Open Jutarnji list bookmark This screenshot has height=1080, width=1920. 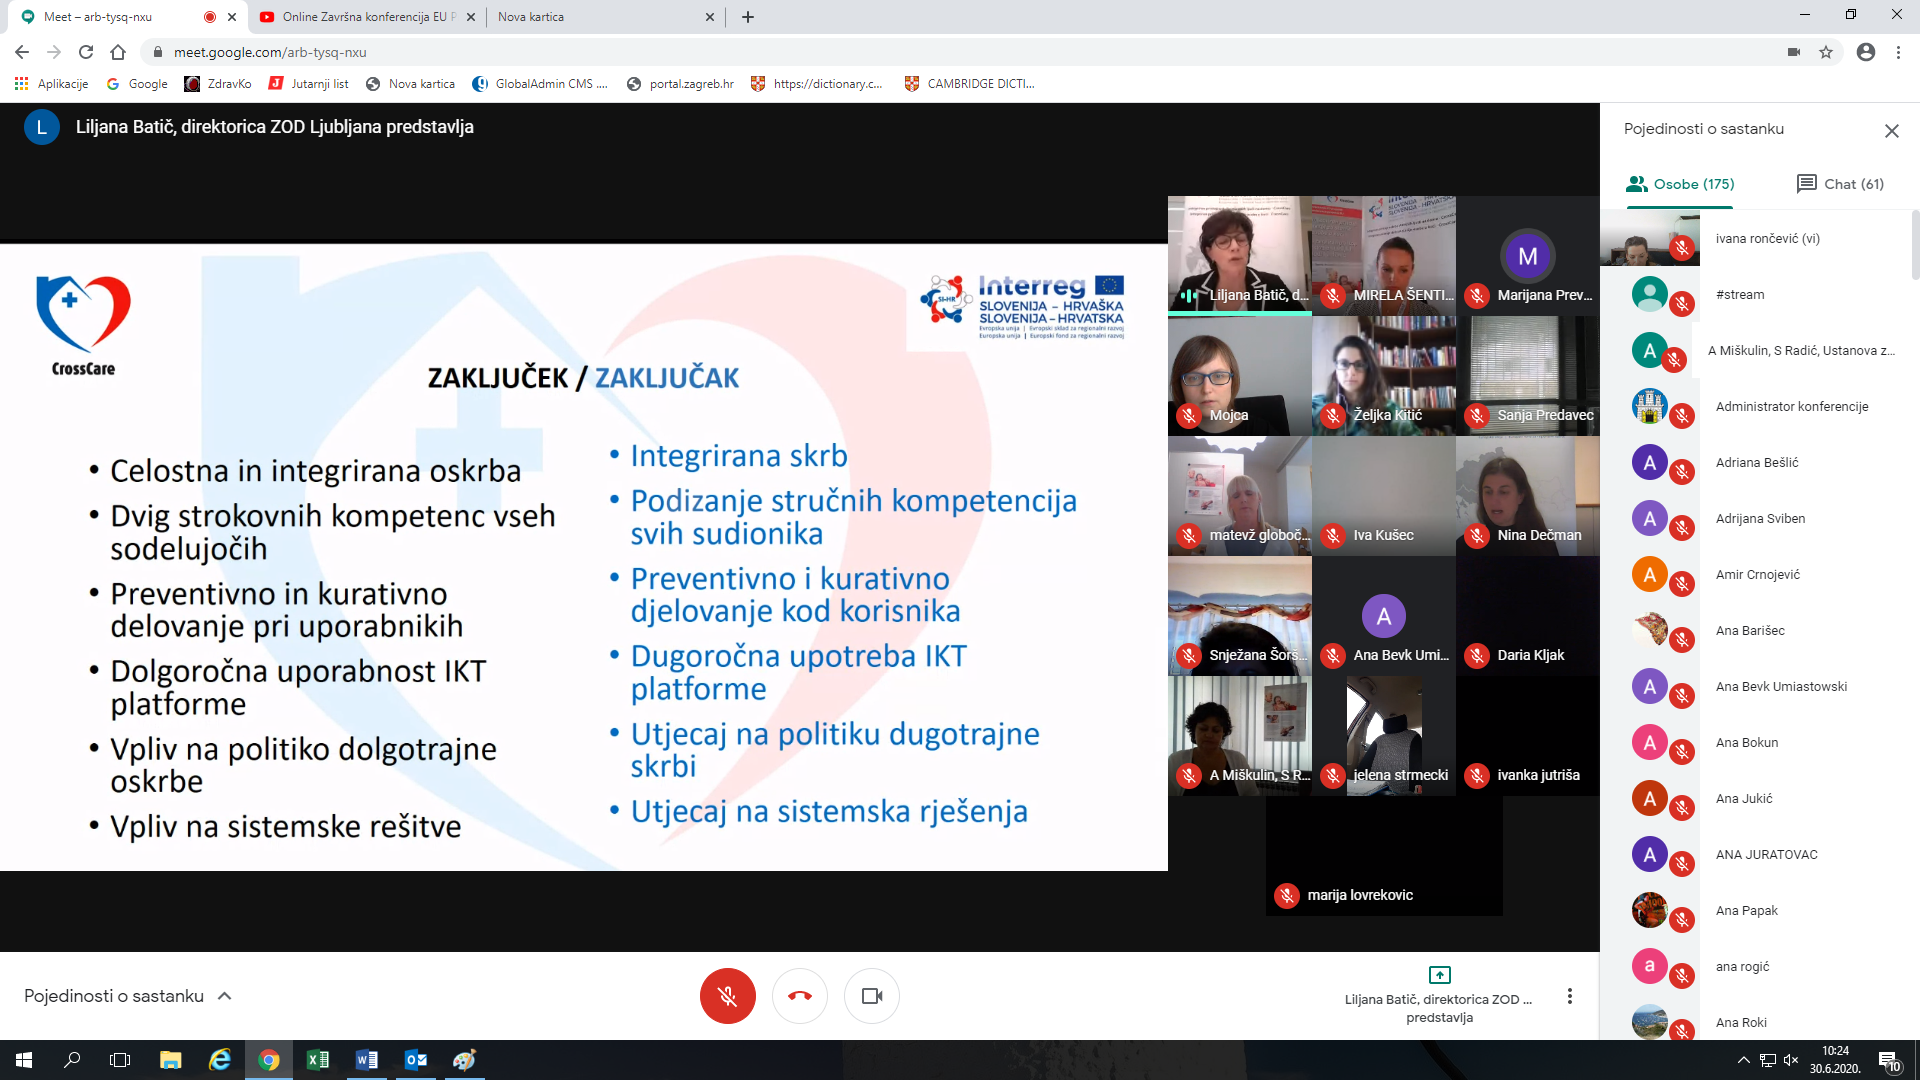click(x=309, y=84)
